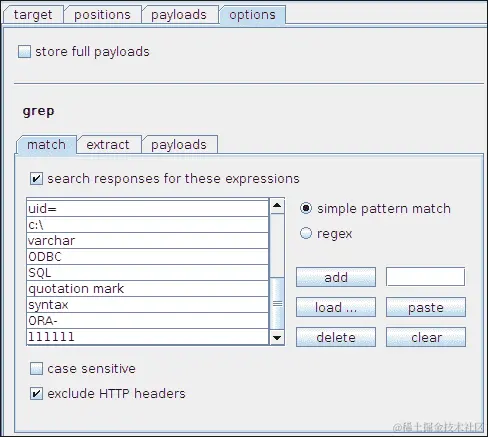488x437 pixels.
Task: Enable store full payloads checkbox
Action: [24, 52]
